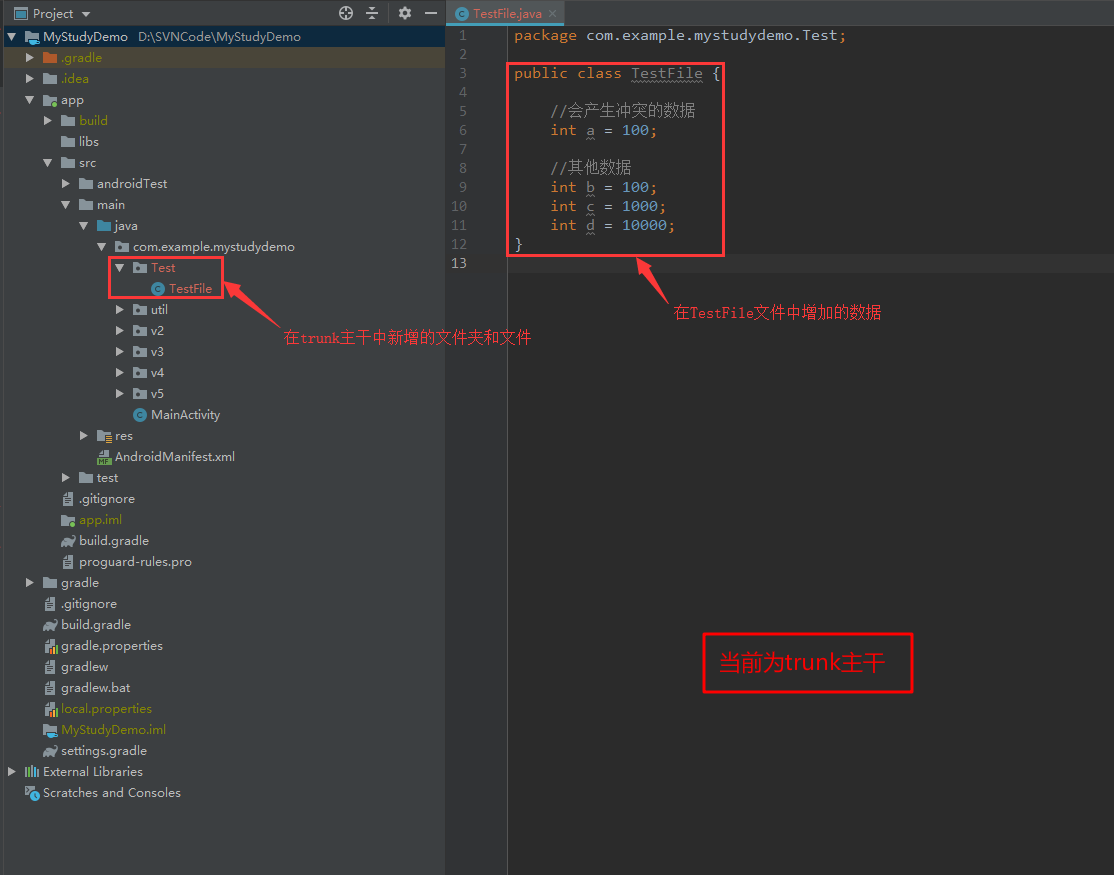1114x875 pixels.
Task: Expand the v4 package
Action: coord(120,372)
